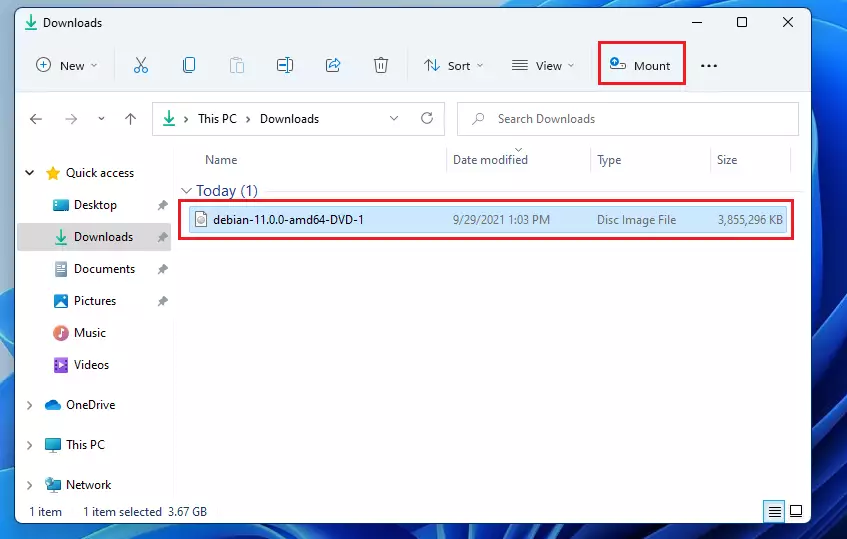
Task: Open Documents in the sidebar
Action: click(x=104, y=268)
